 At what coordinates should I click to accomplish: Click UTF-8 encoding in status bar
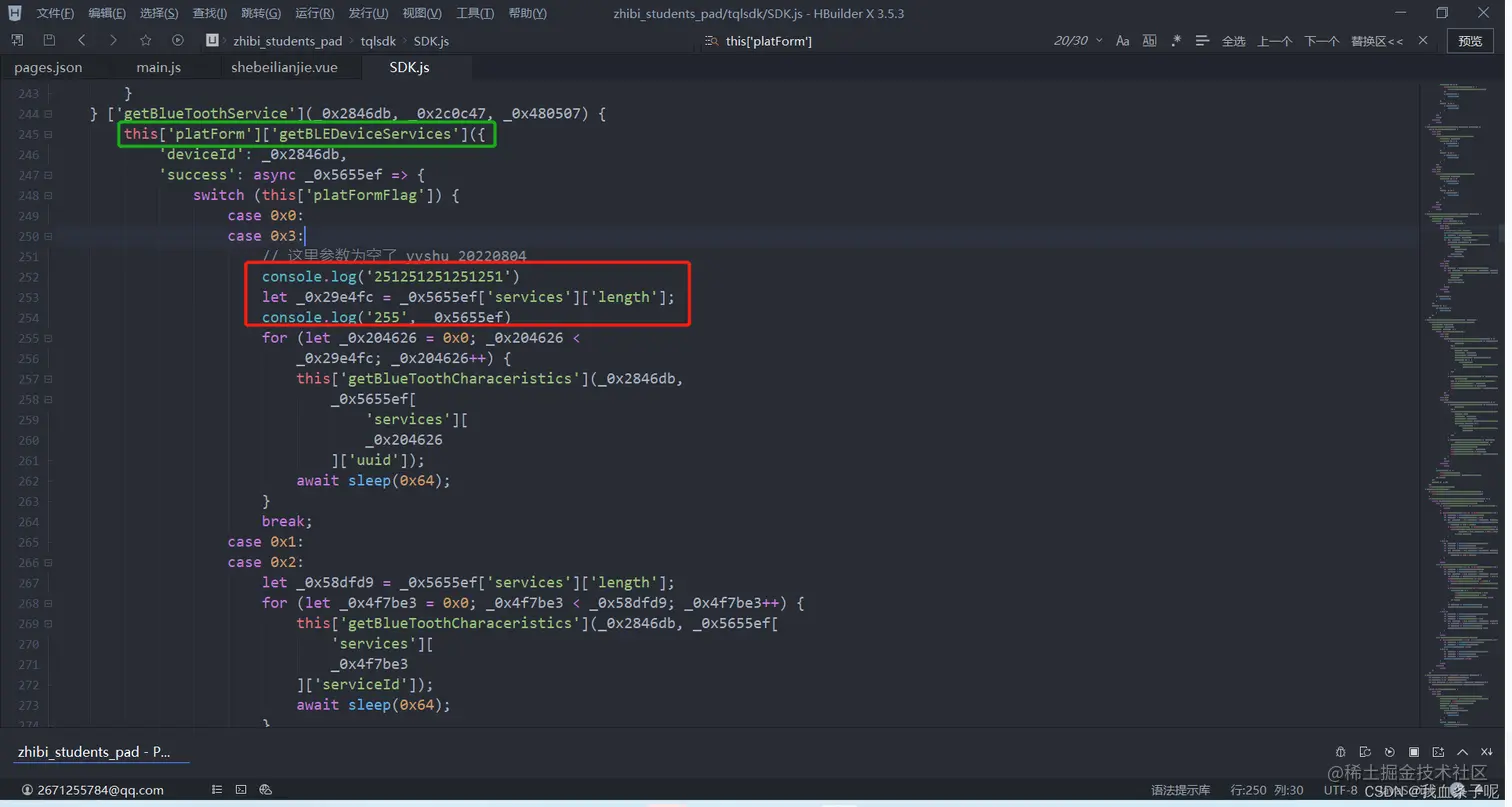click(1340, 790)
